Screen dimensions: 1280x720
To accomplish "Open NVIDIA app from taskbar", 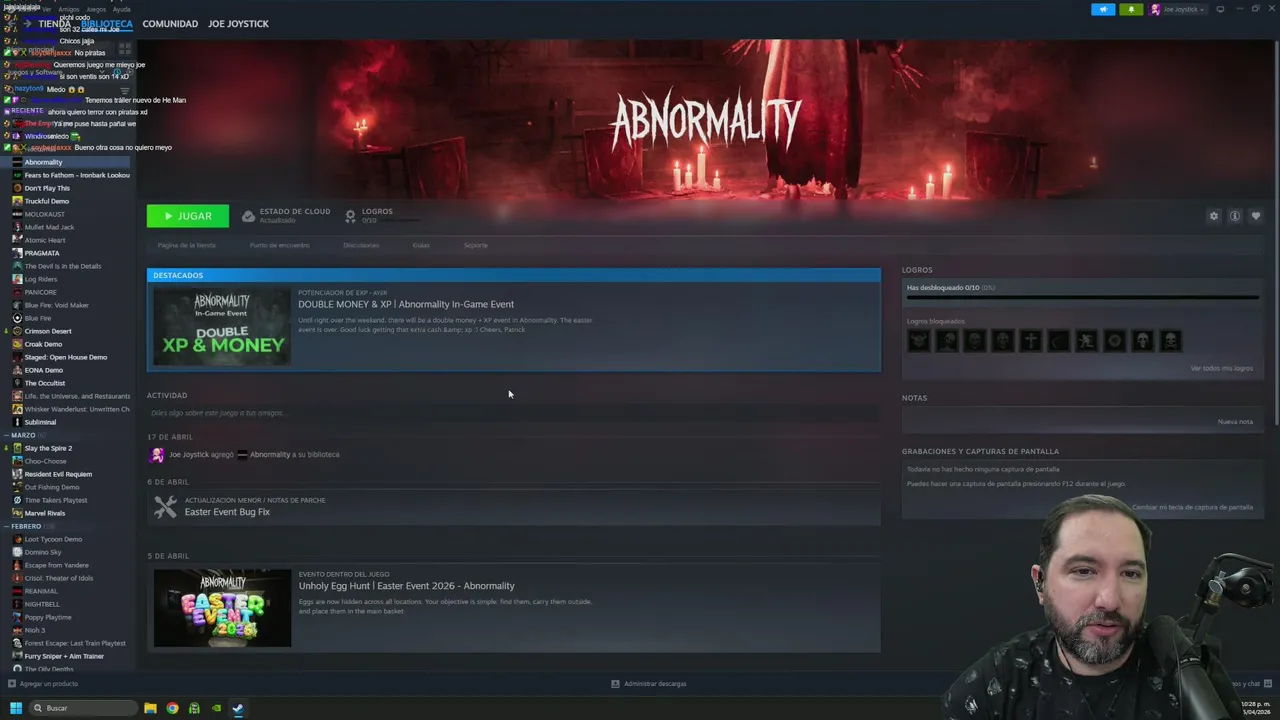I will pyautogui.click(x=216, y=708).
